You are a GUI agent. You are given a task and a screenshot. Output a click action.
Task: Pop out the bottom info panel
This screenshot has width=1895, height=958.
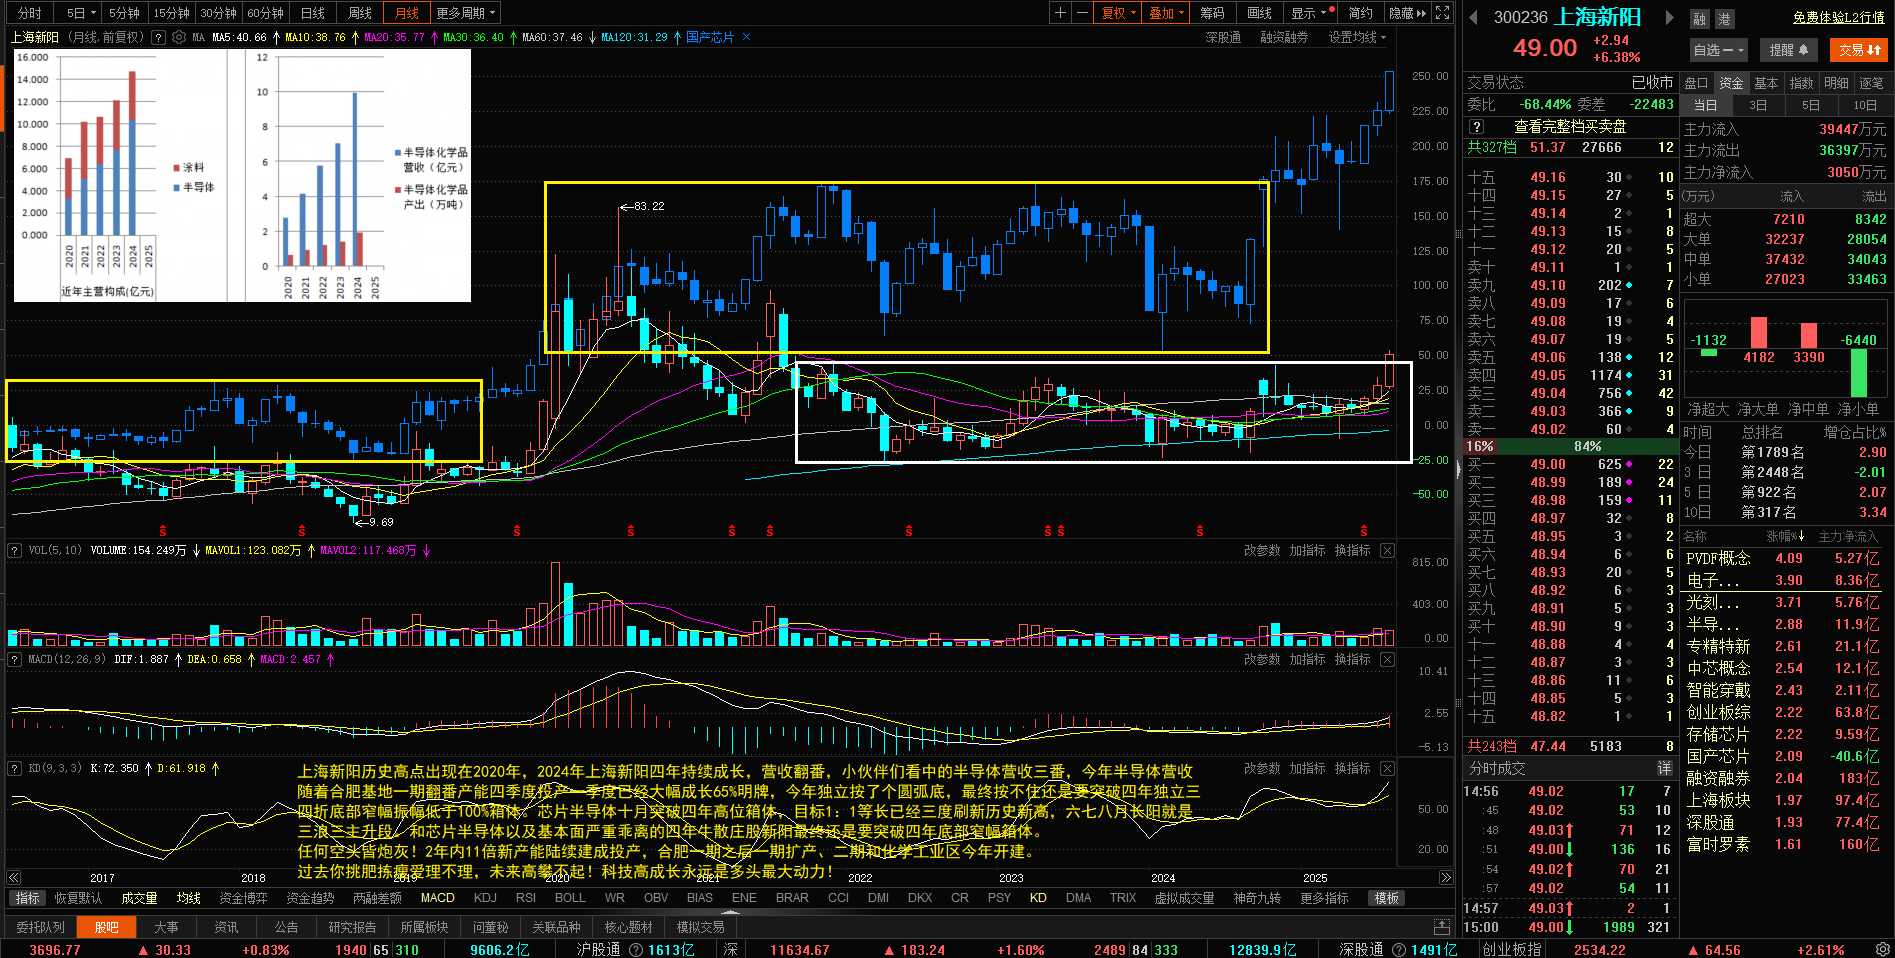tap(1441, 927)
